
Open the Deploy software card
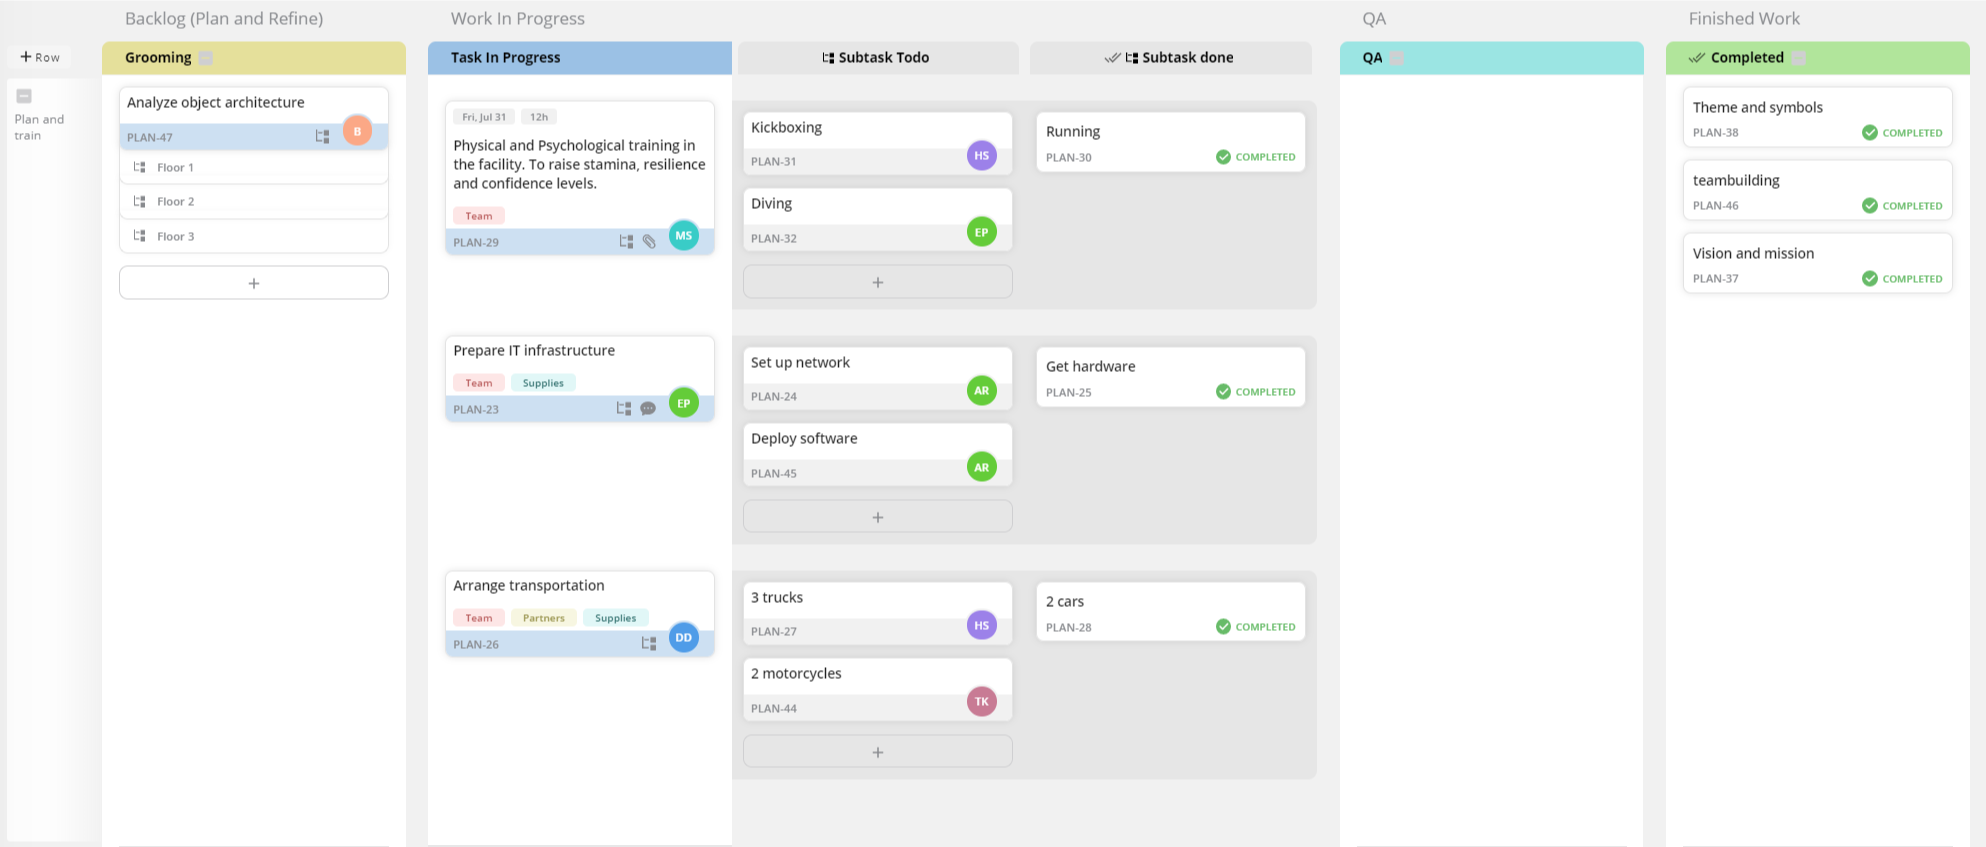[x=878, y=455]
